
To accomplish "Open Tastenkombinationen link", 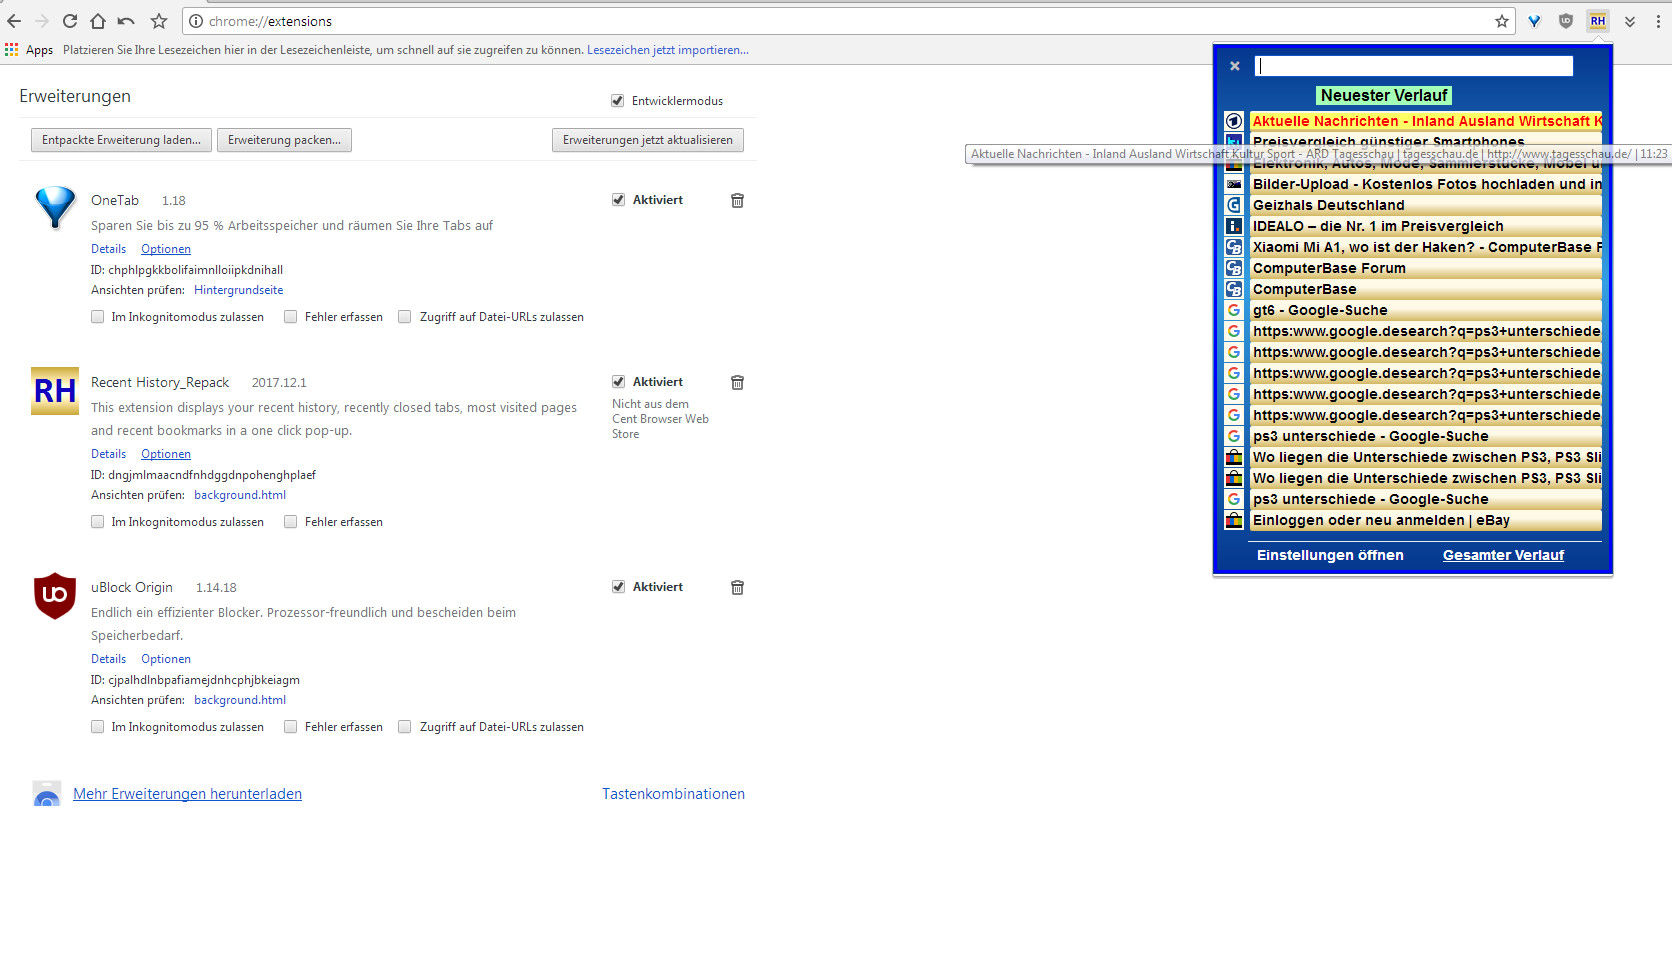I will coord(673,794).
